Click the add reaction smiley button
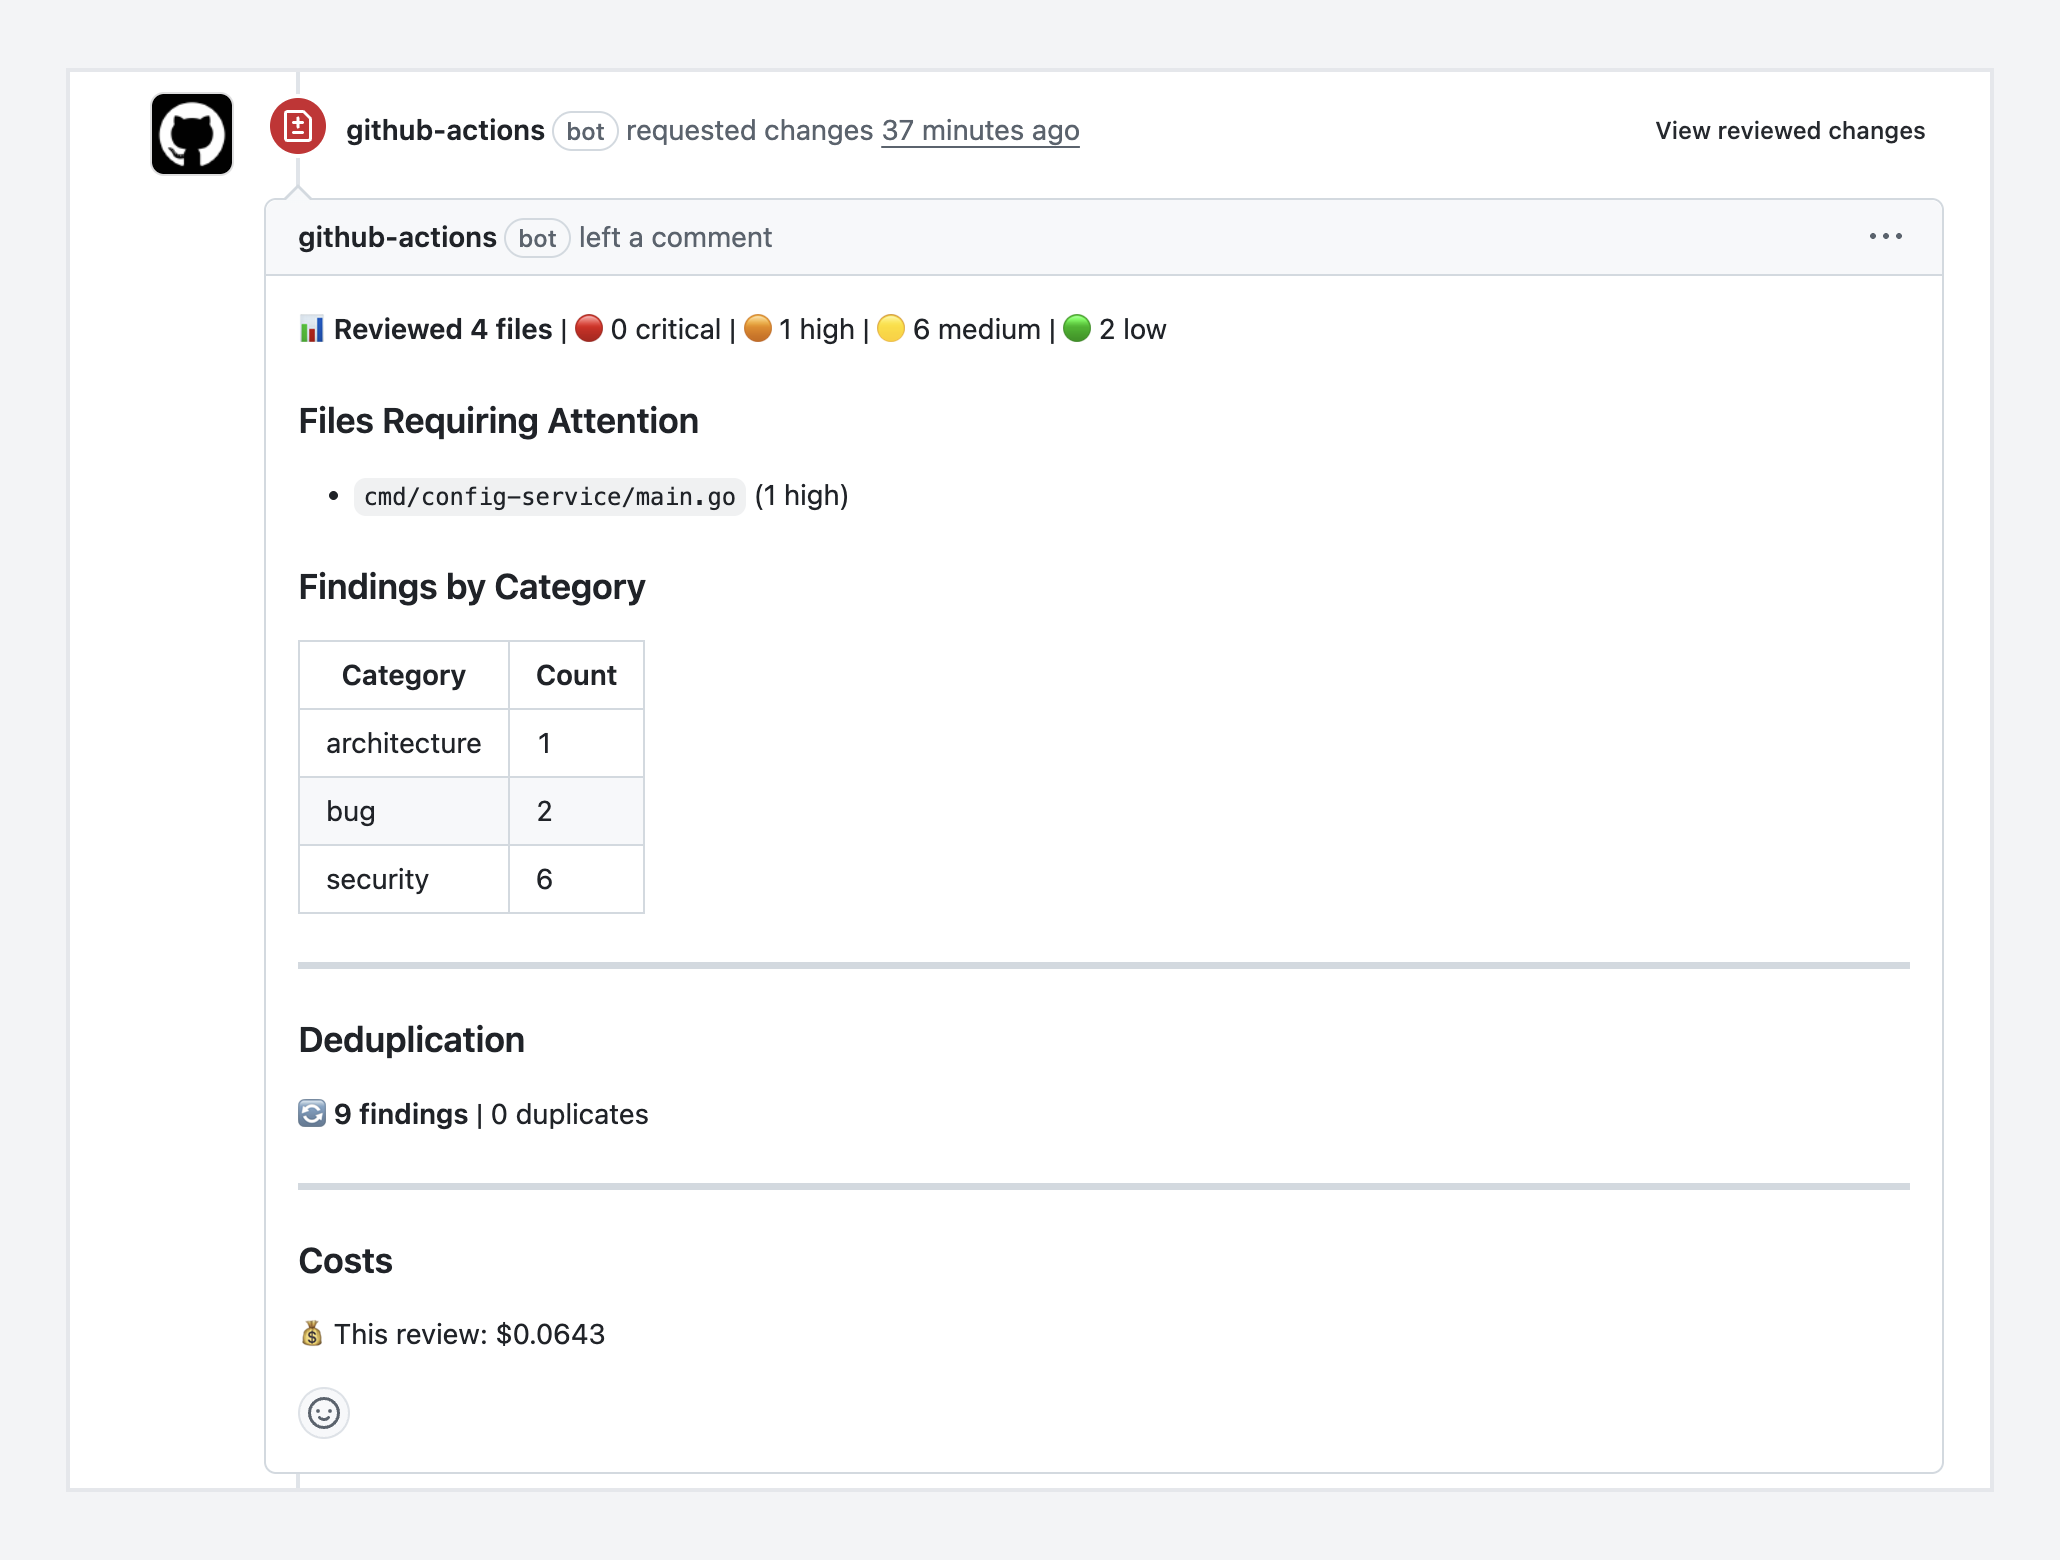The image size is (2060, 1560). tap(323, 1413)
